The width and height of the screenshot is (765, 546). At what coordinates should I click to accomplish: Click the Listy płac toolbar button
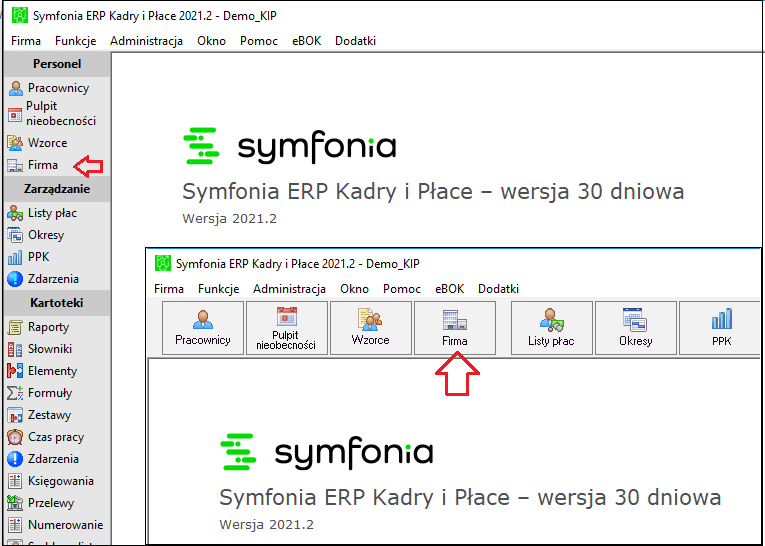click(551, 327)
